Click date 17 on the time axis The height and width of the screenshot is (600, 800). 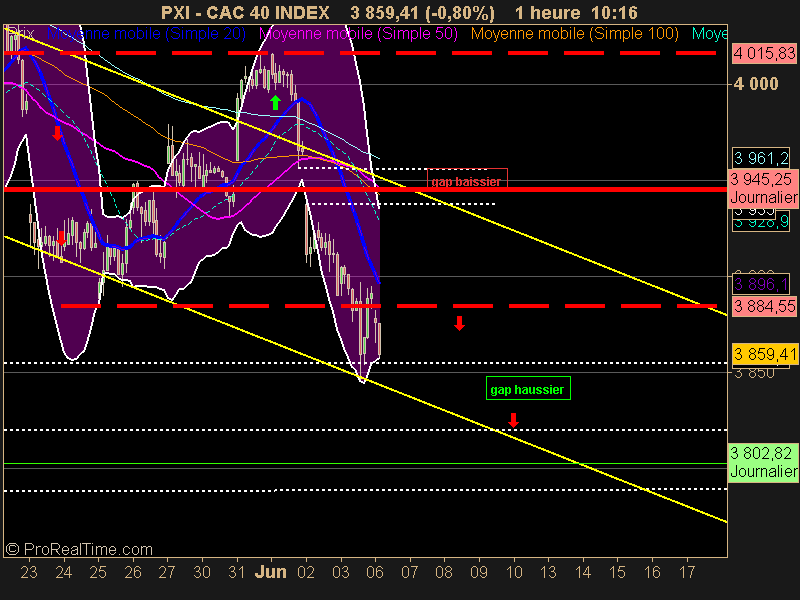point(687,572)
